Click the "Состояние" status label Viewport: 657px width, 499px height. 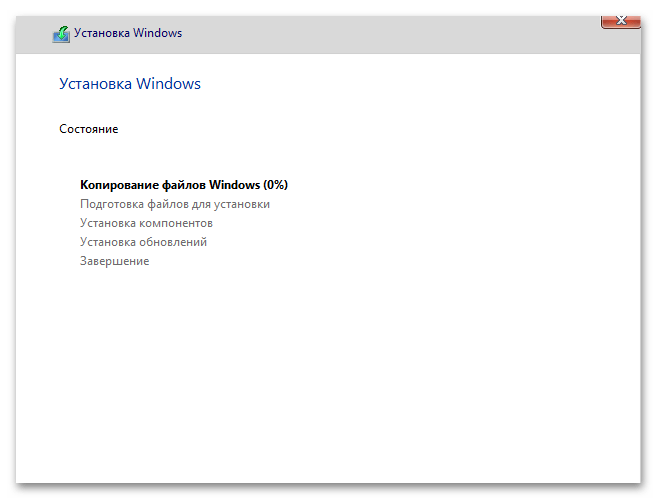coord(89,129)
